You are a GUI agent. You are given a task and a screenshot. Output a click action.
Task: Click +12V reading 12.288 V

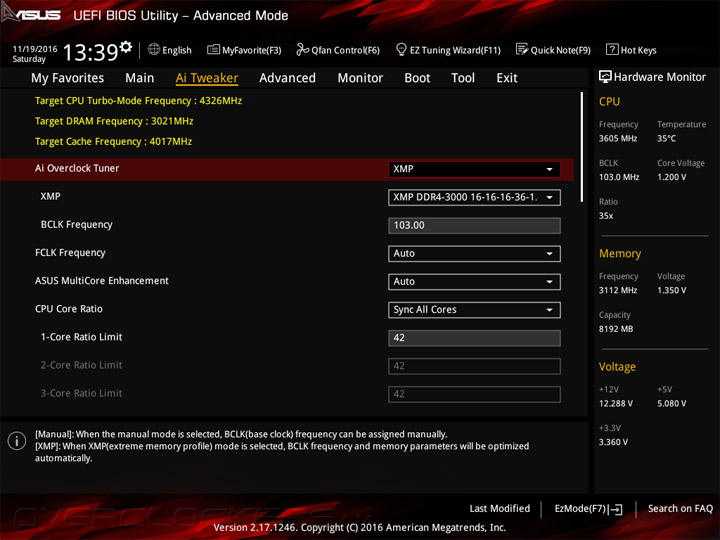point(616,403)
